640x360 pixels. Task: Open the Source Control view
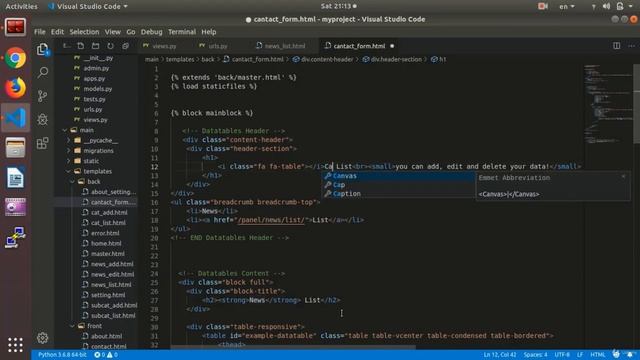pyautogui.click(x=42, y=96)
